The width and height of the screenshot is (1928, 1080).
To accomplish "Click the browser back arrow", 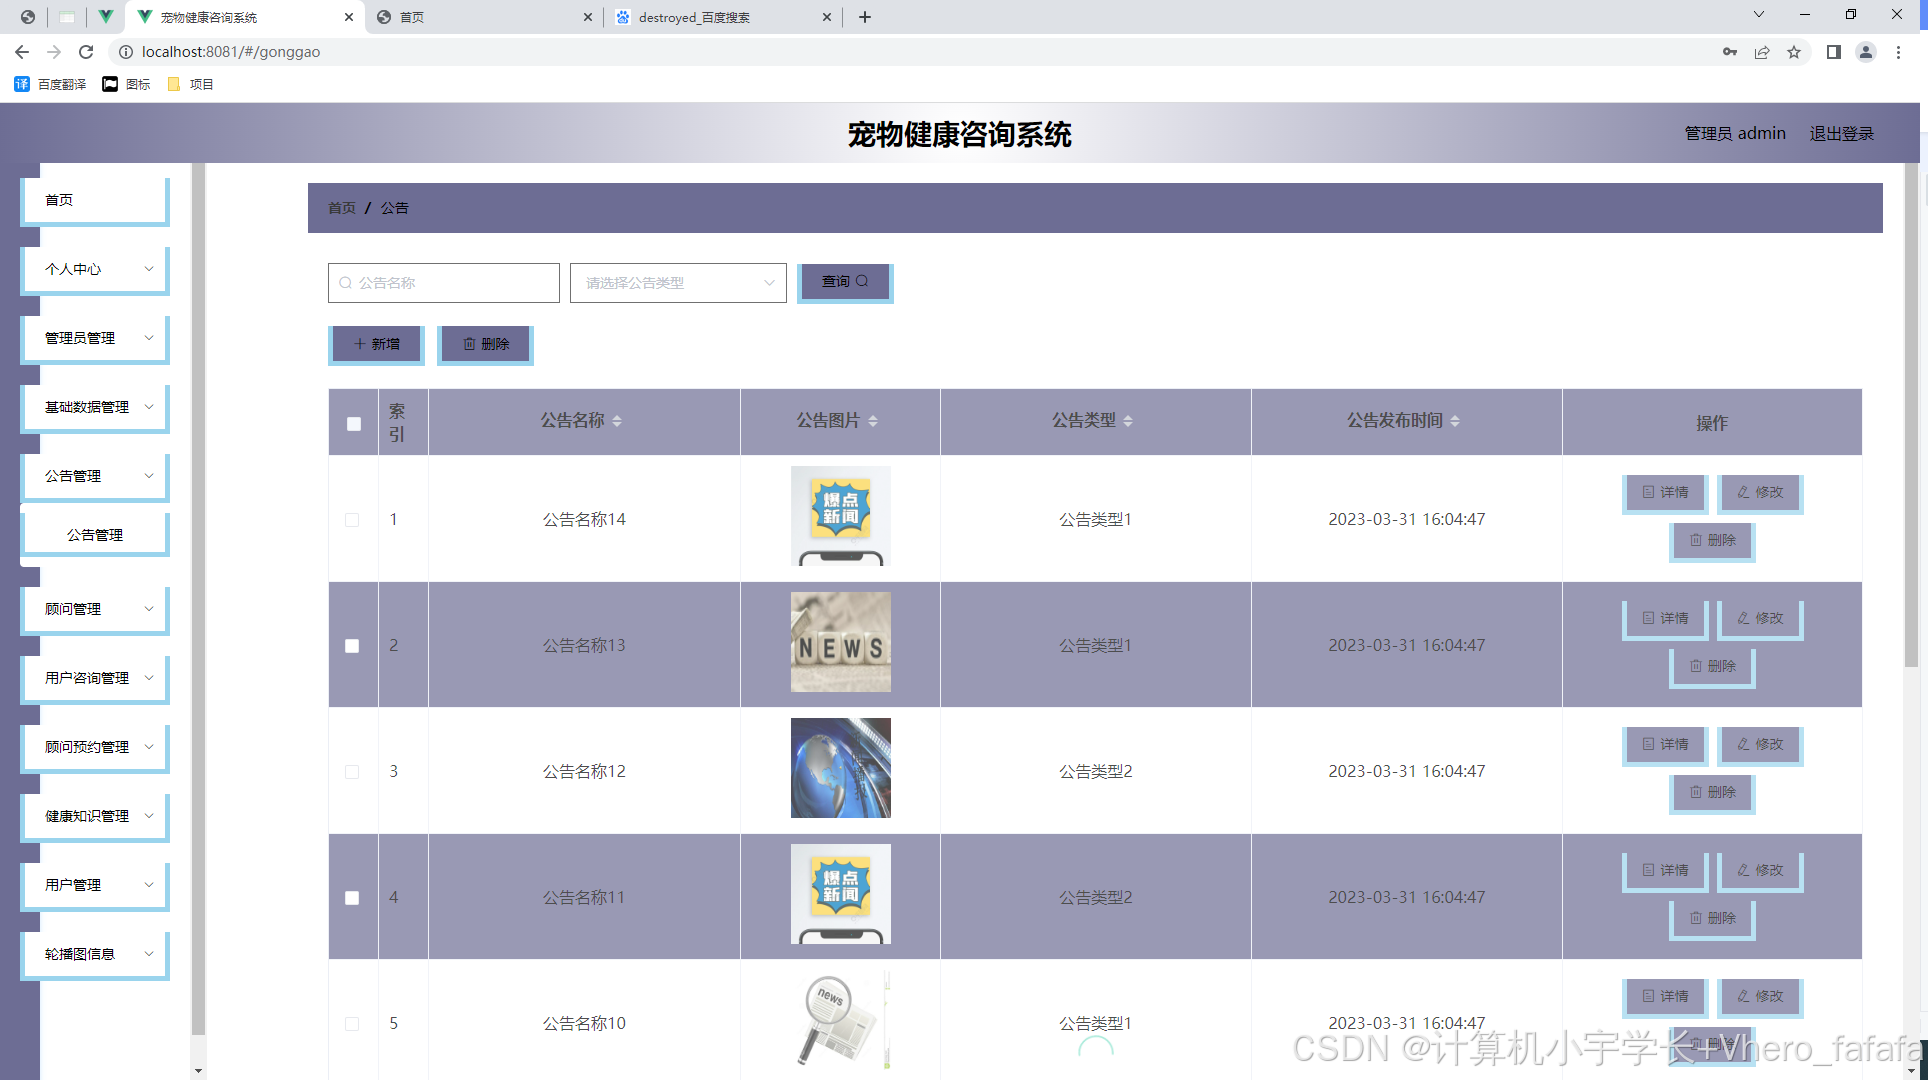I will click(x=22, y=52).
